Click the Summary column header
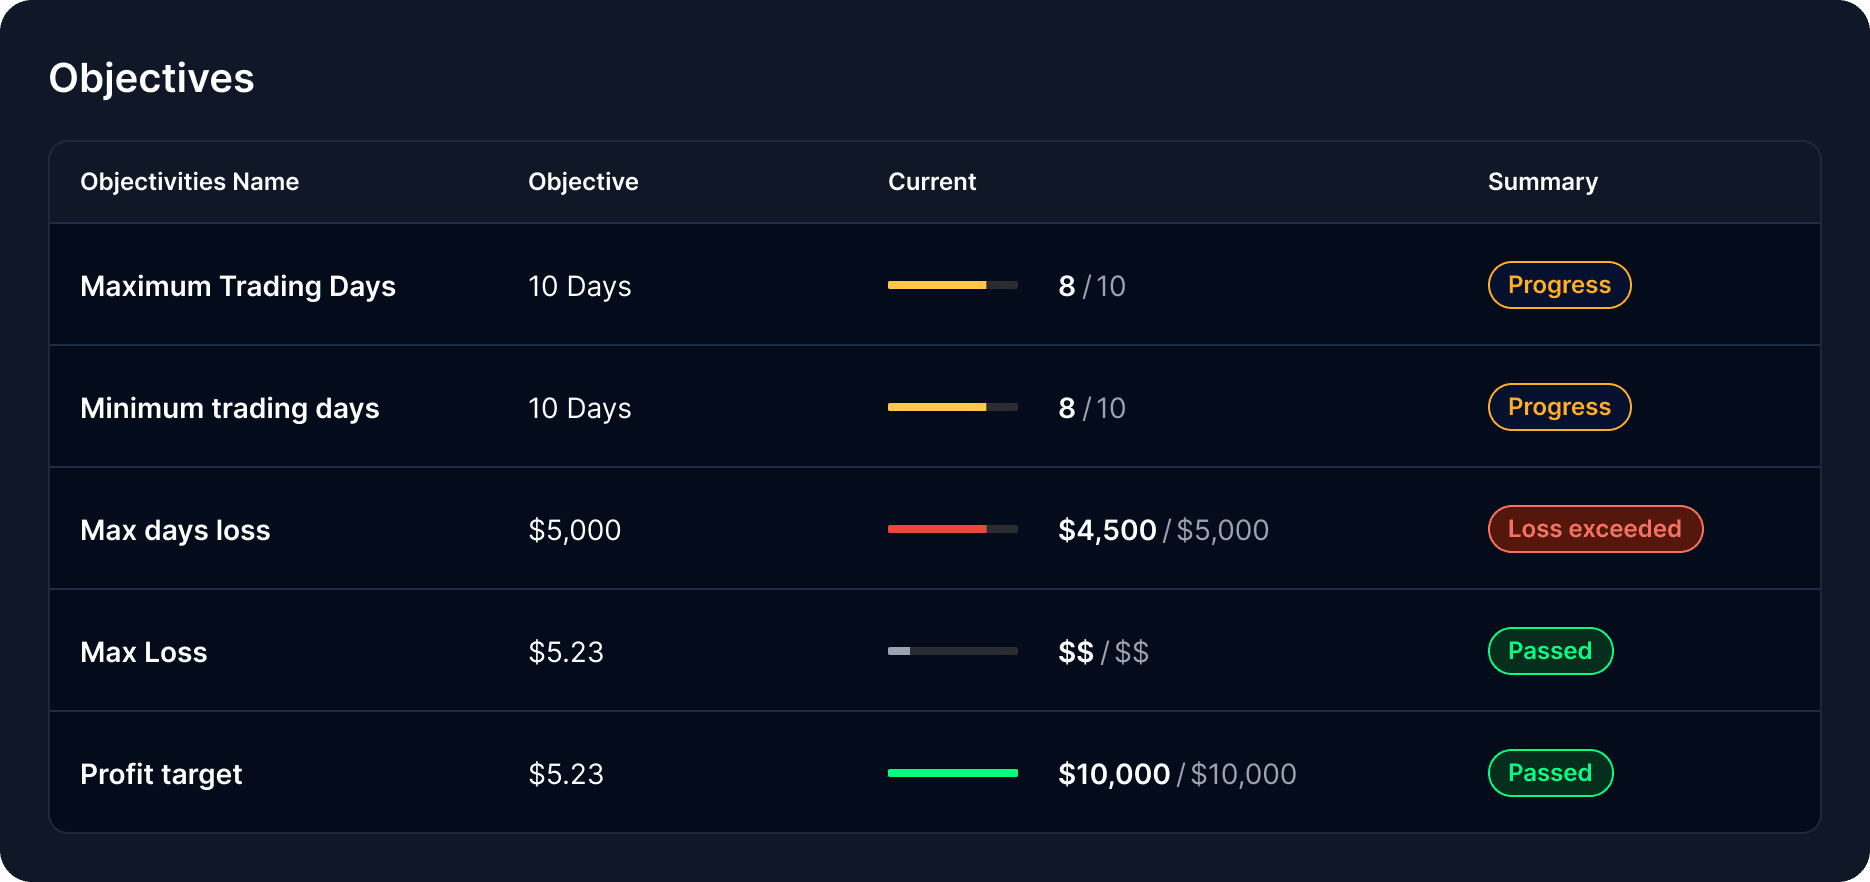The width and height of the screenshot is (1870, 882). tap(1543, 182)
